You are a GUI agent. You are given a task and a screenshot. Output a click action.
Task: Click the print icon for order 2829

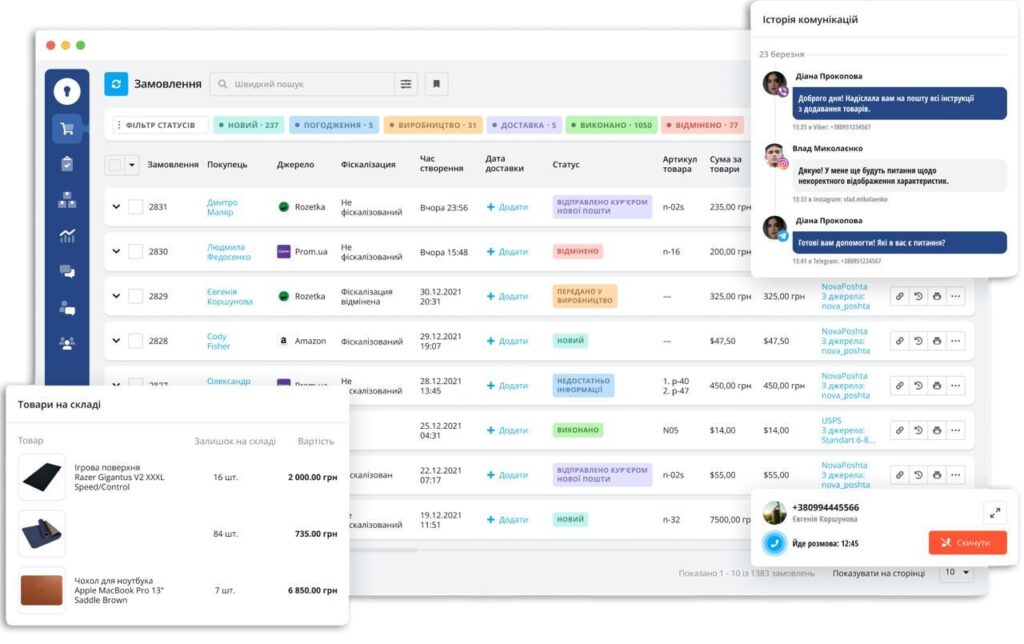coord(936,296)
